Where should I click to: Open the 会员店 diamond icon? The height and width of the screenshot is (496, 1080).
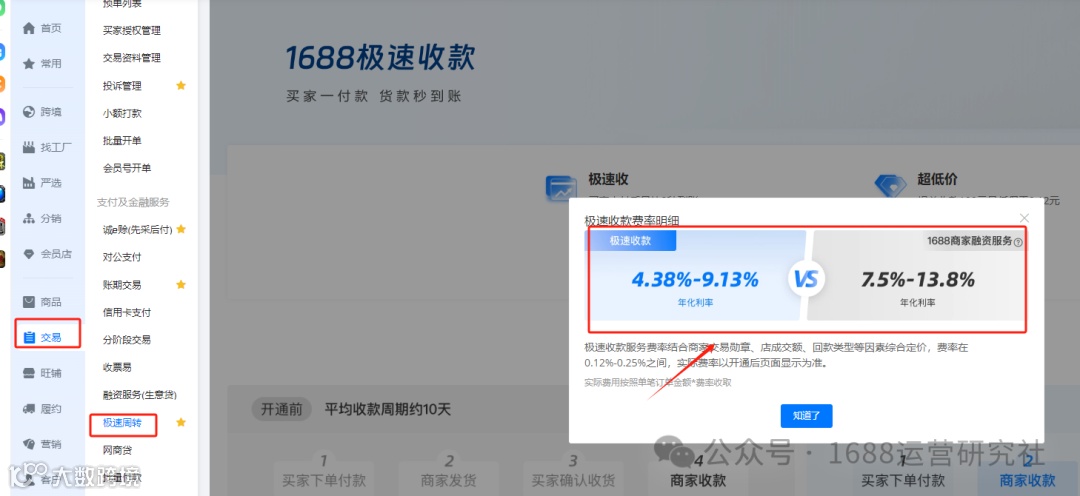[x=28, y=254]
